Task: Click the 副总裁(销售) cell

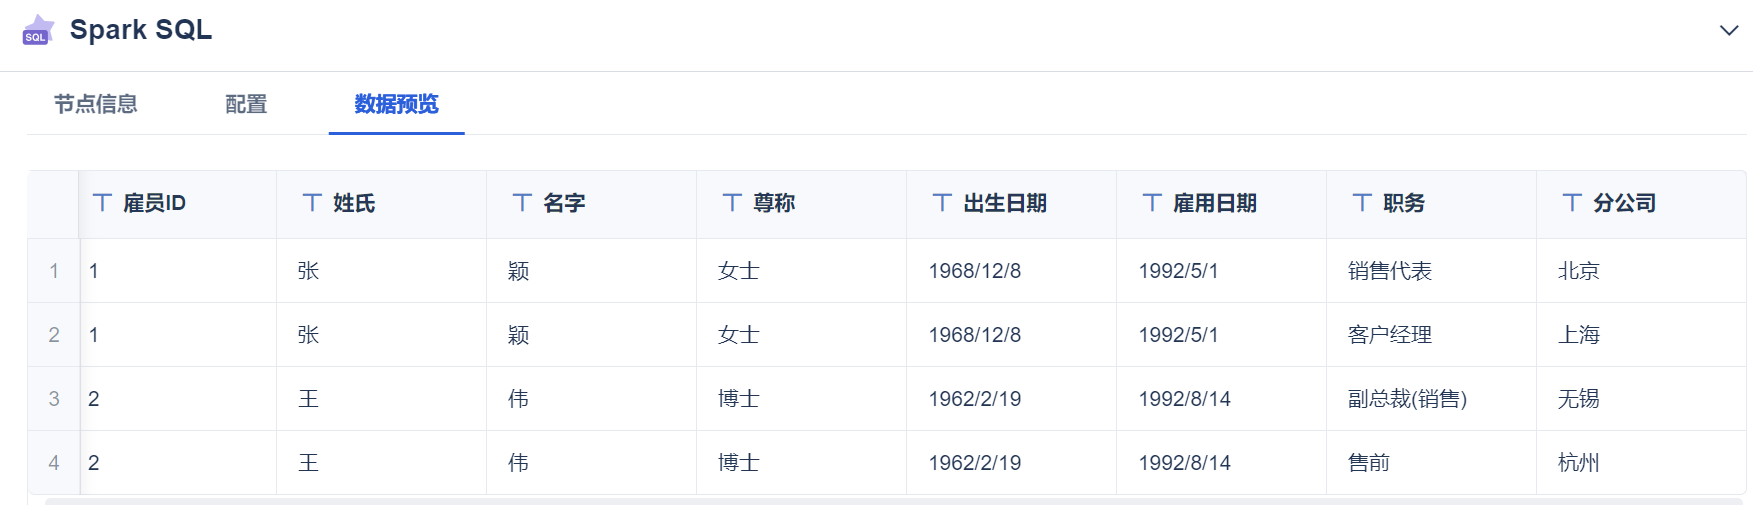Action: point(1407,399)
